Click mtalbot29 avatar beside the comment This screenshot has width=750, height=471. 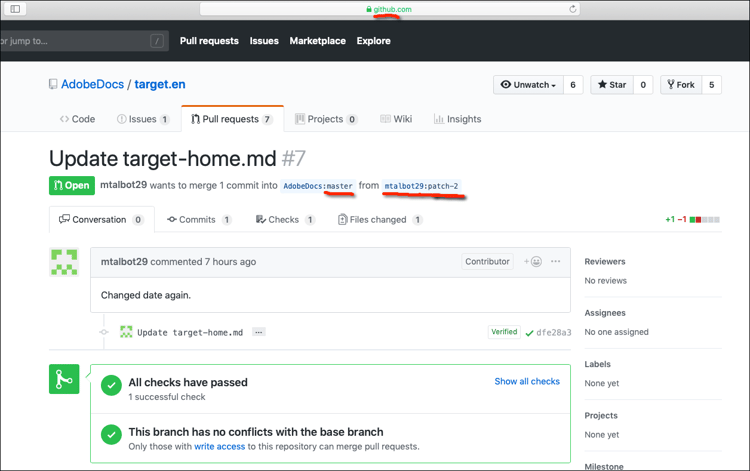(64, 262)
